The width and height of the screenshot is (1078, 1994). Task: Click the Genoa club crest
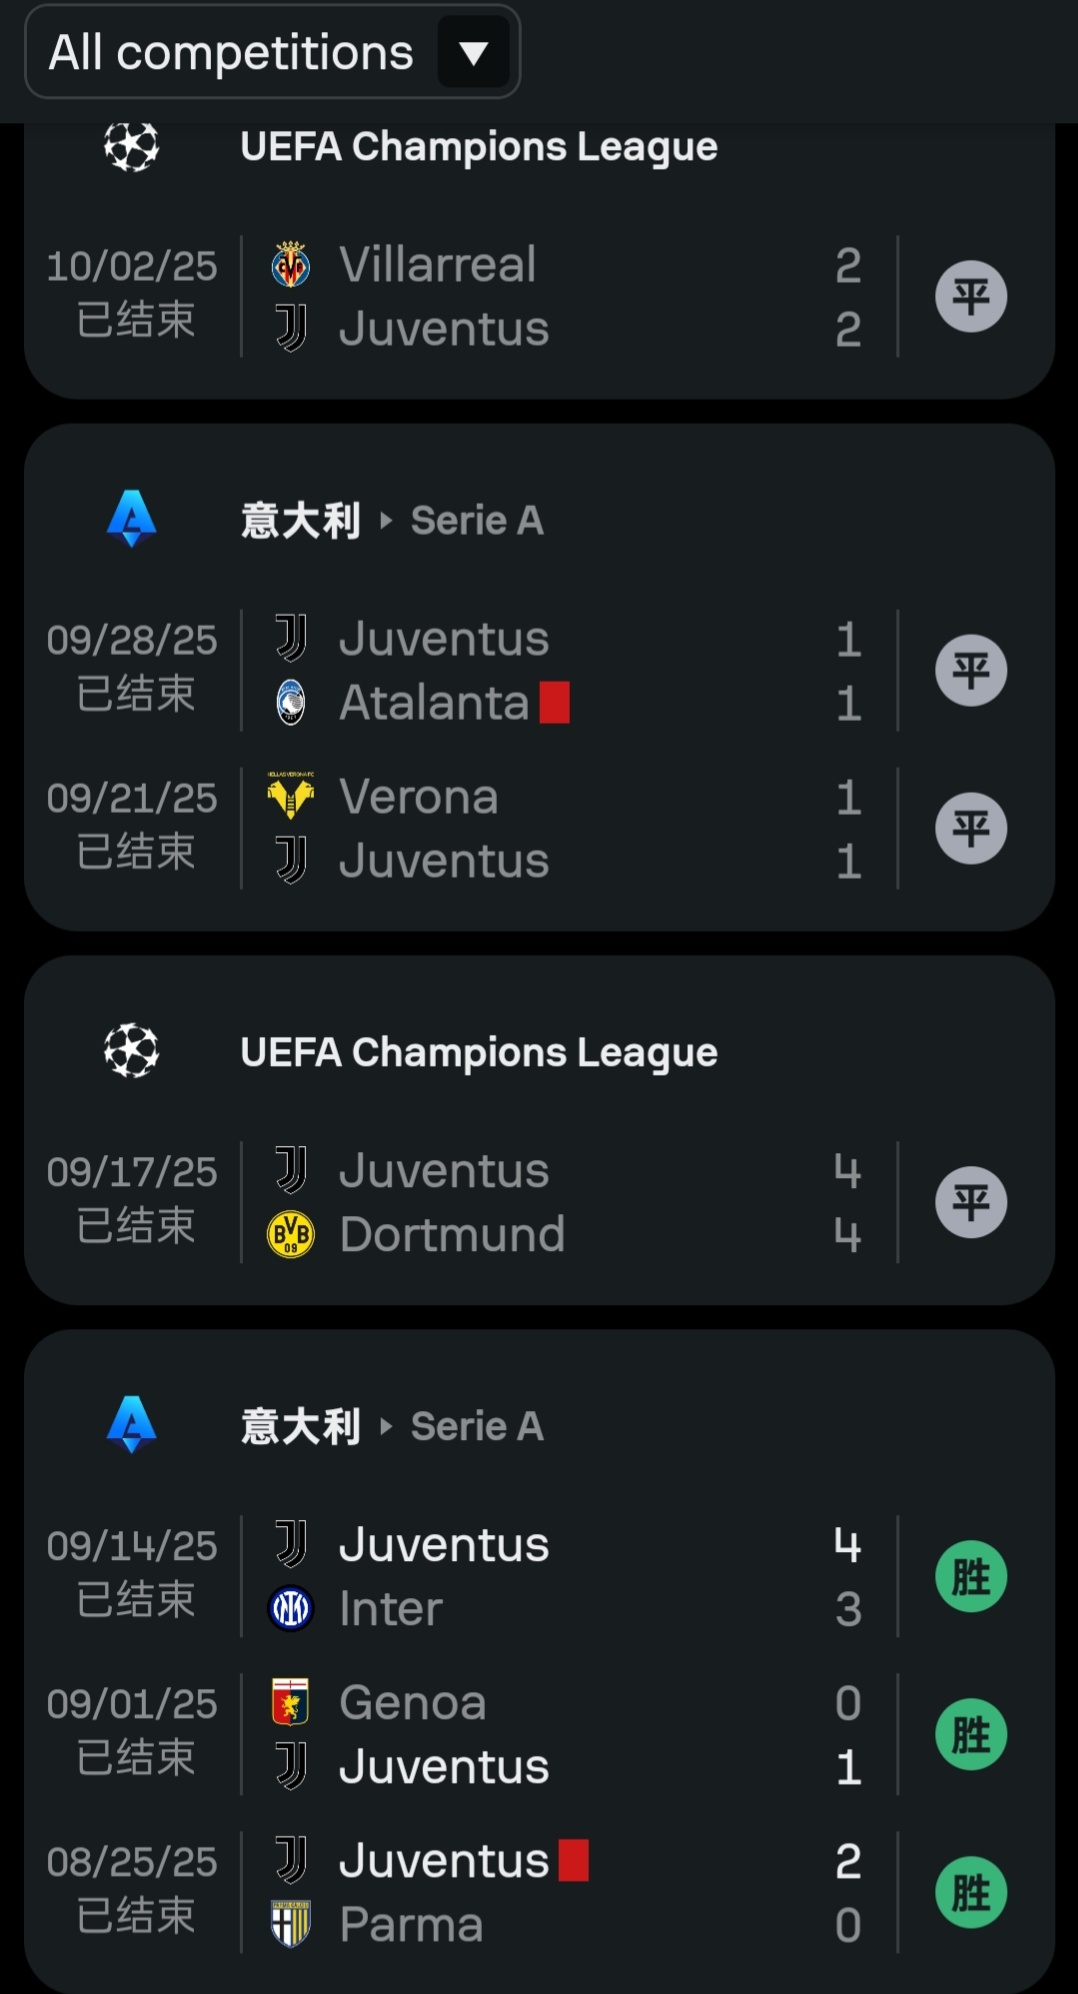pyautogui.click(x=291, y=1702)
